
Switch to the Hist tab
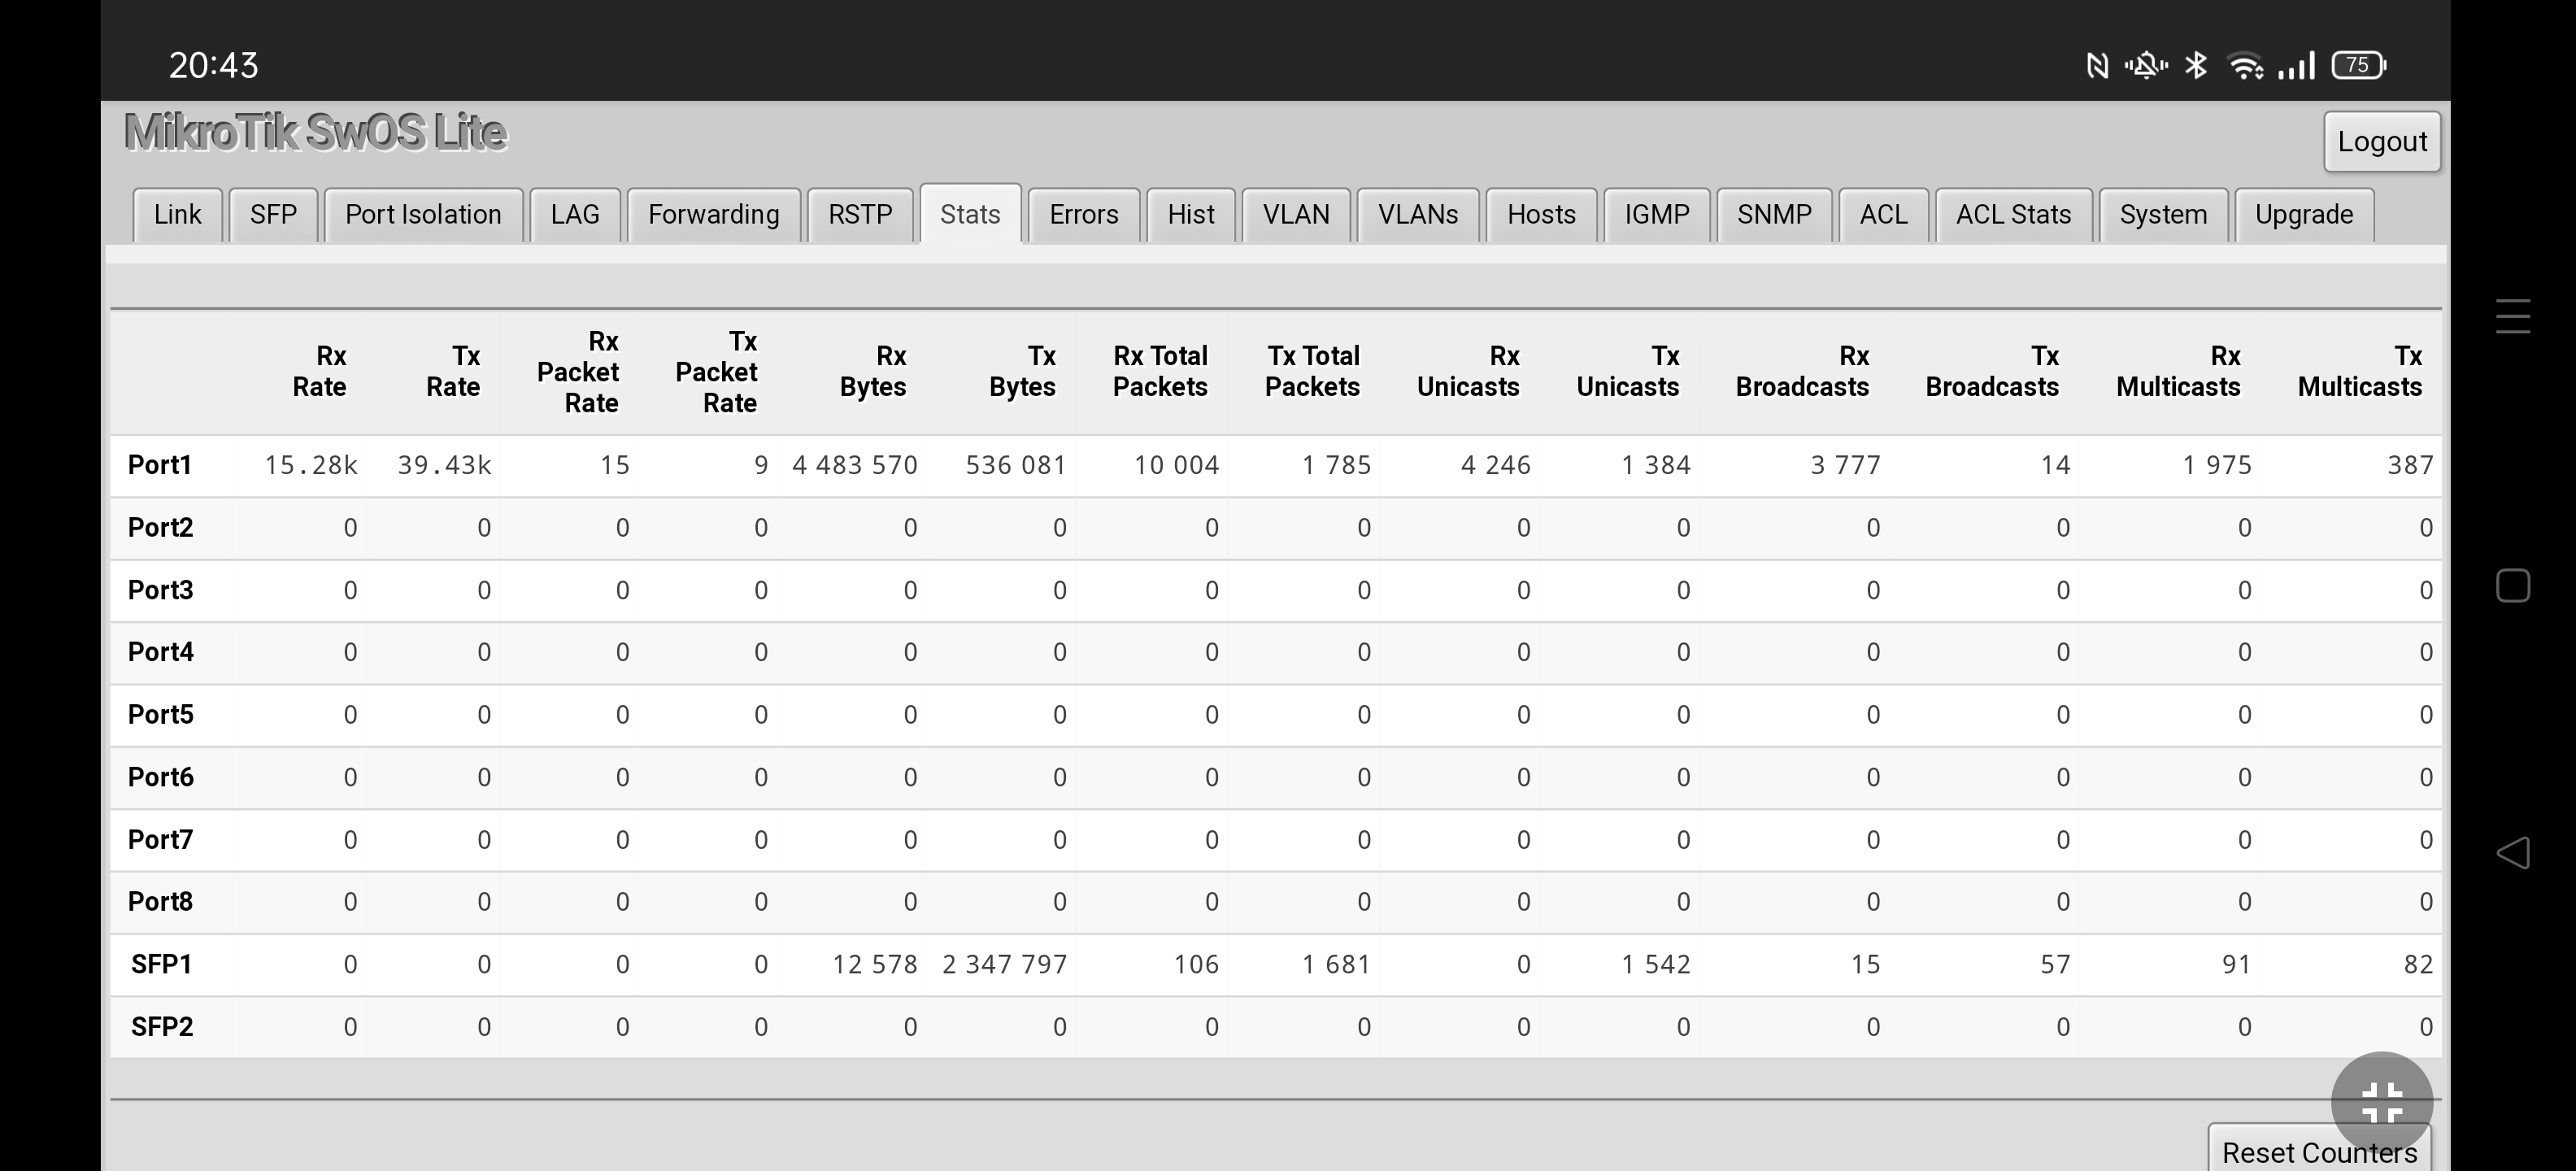[1190, 215]
